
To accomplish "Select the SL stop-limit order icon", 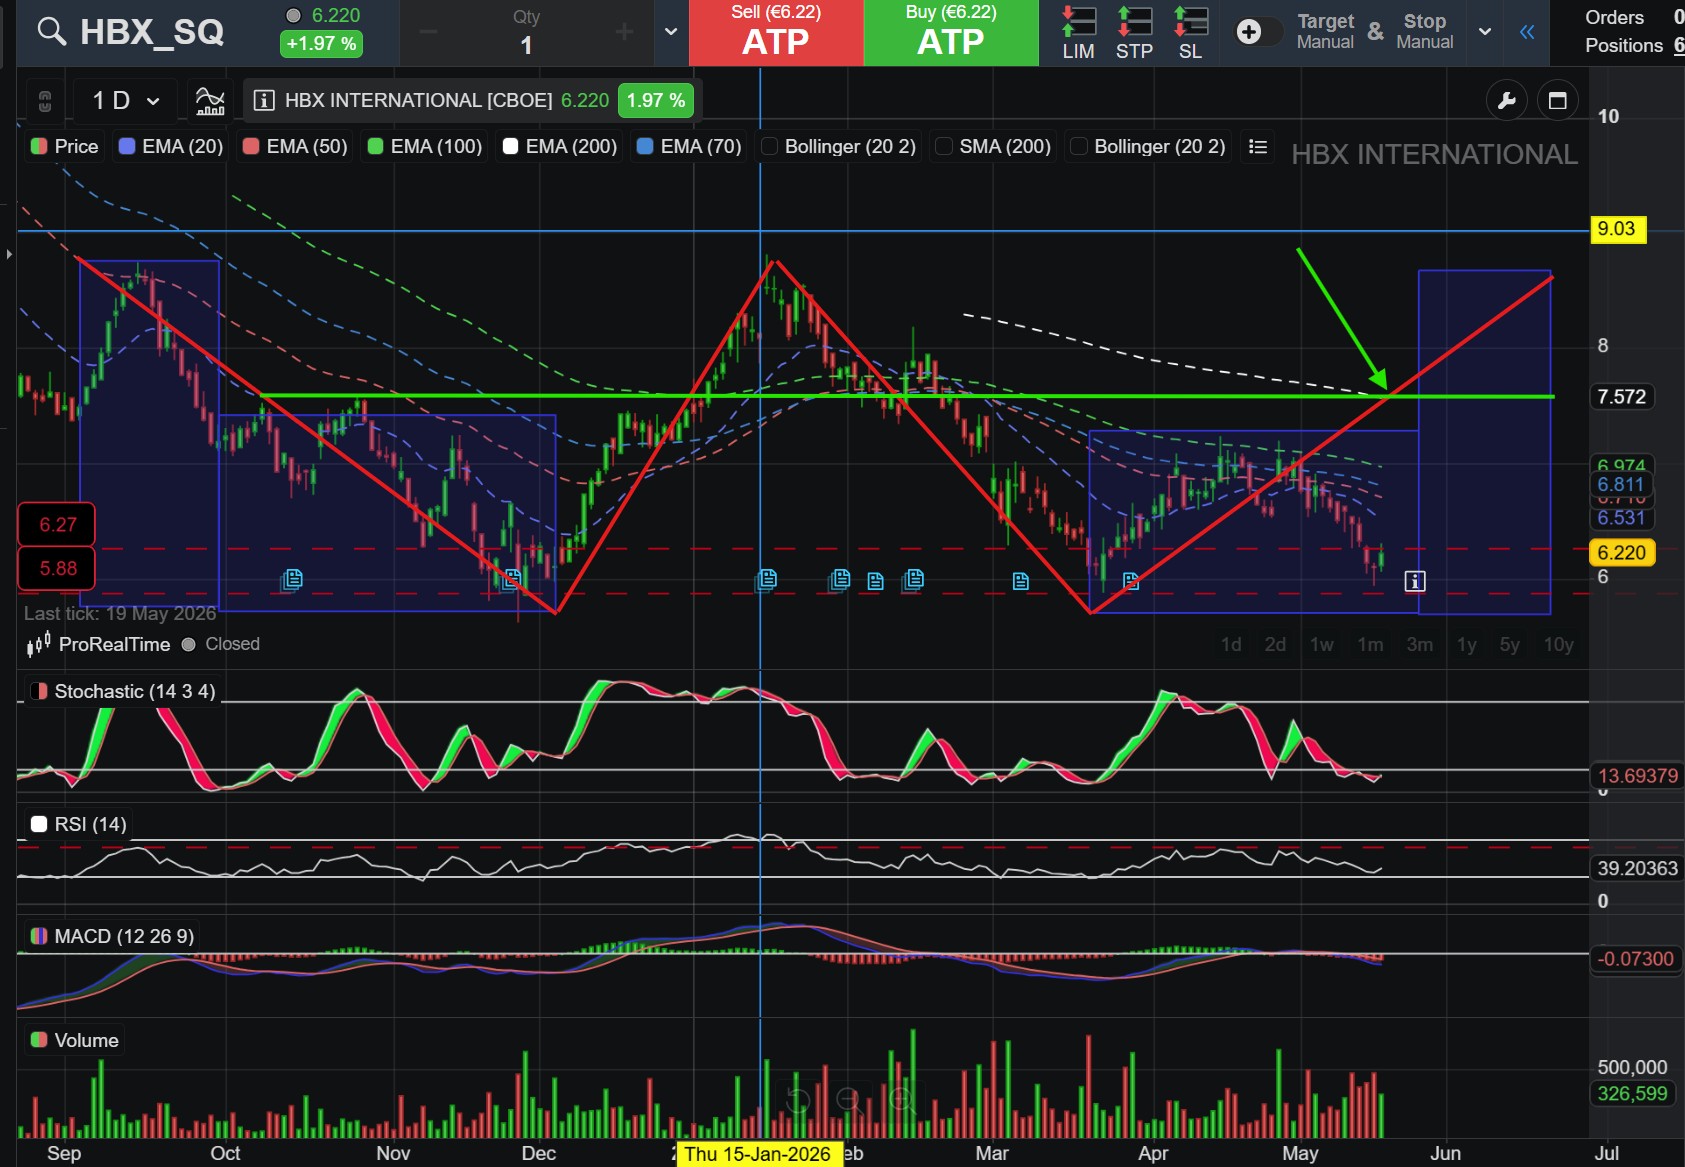I will pos(1190,32).
